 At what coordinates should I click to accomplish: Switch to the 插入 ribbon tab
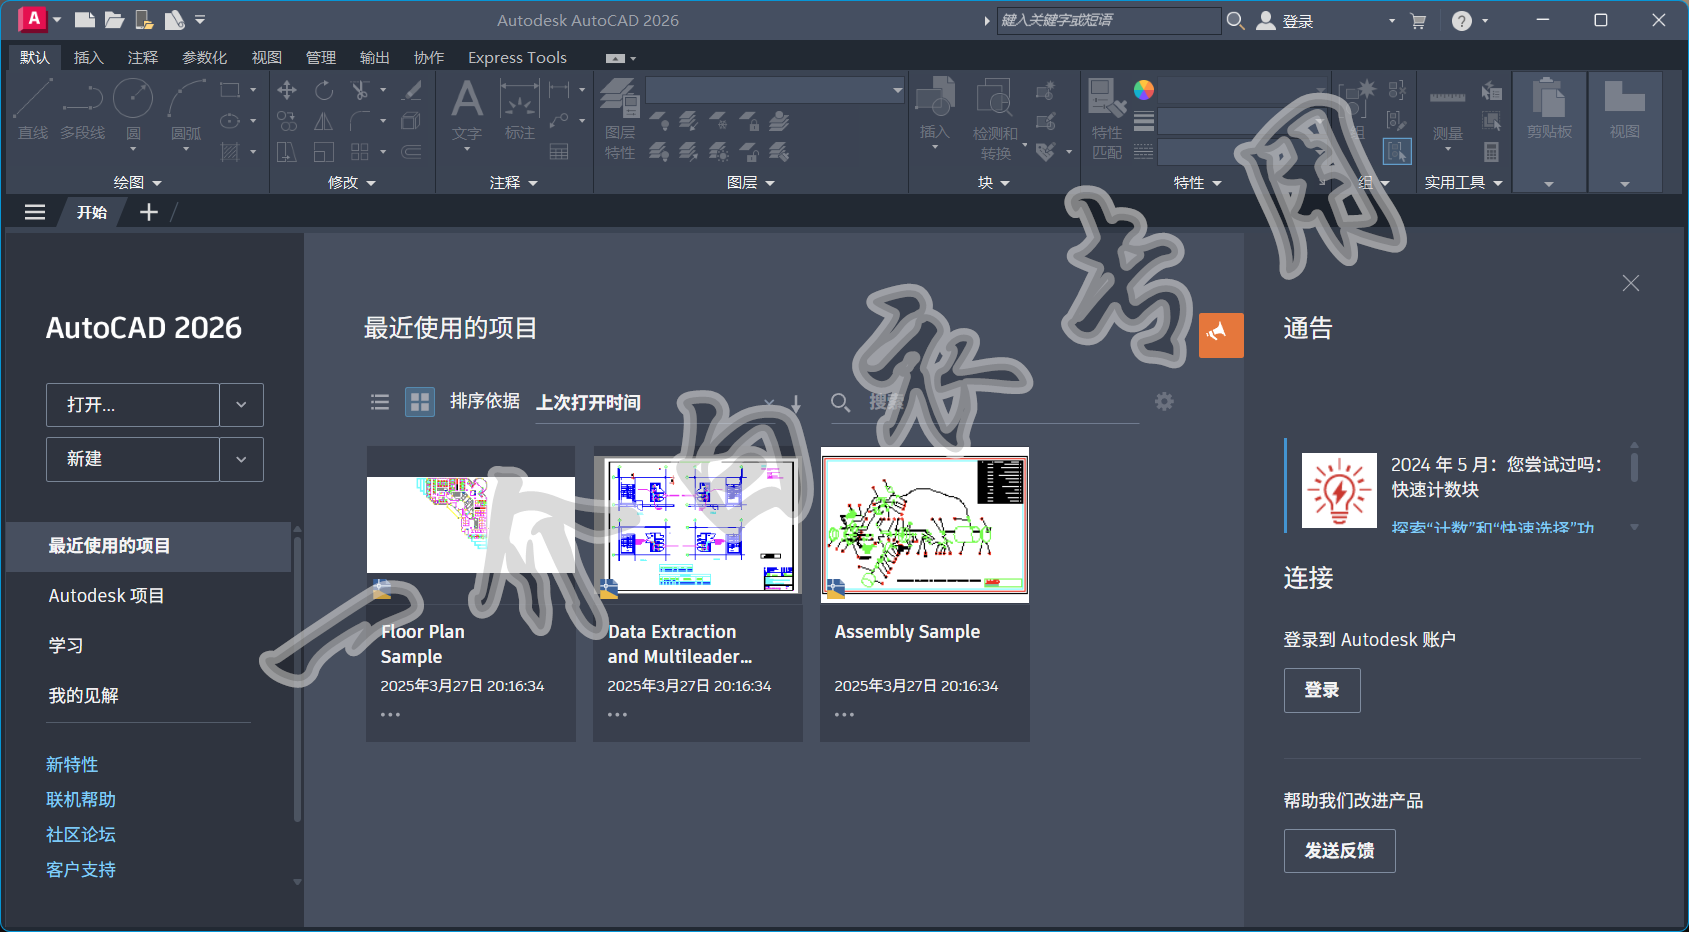click(88, 58)
